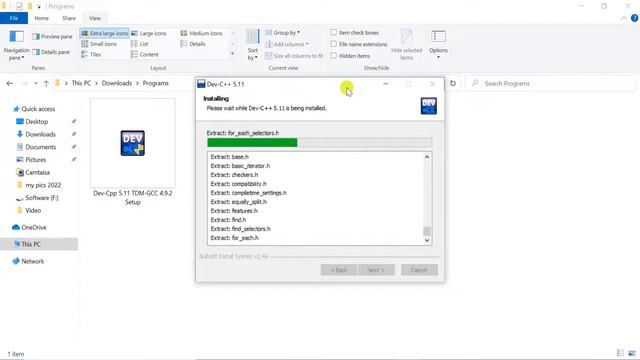Click Downloads in address path

coord(117,83)
